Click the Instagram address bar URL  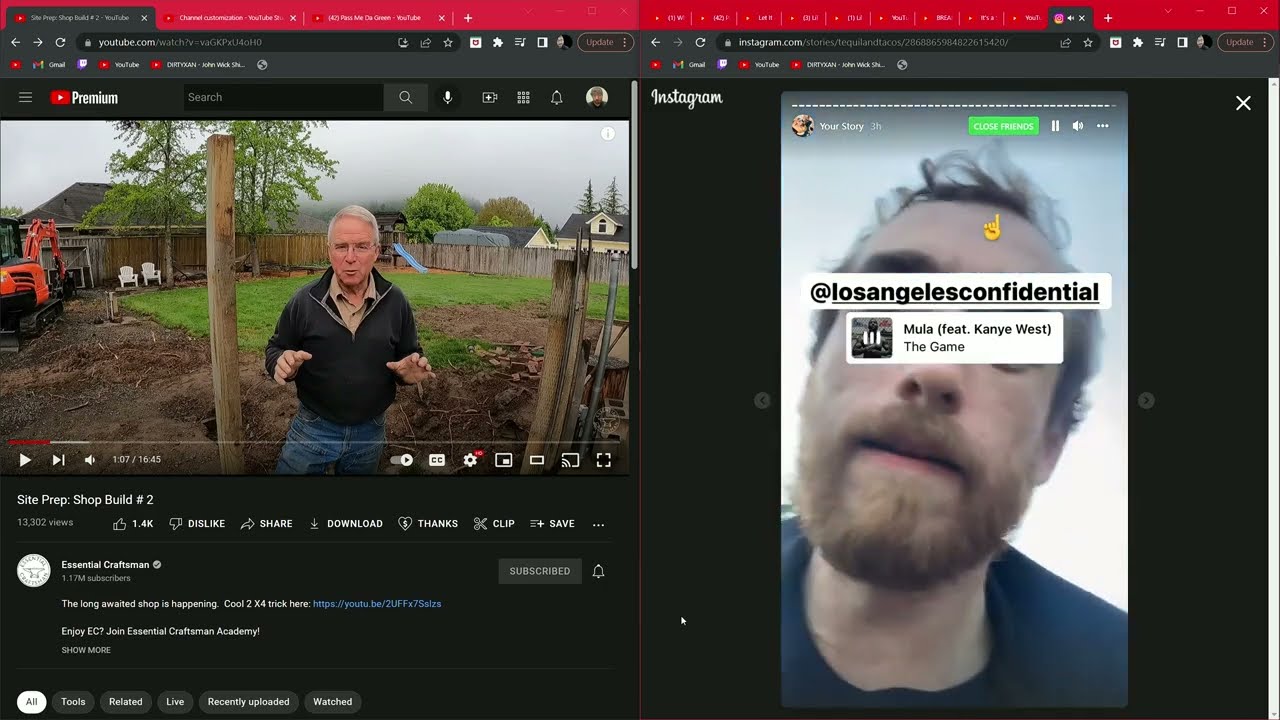pos(873,42)
